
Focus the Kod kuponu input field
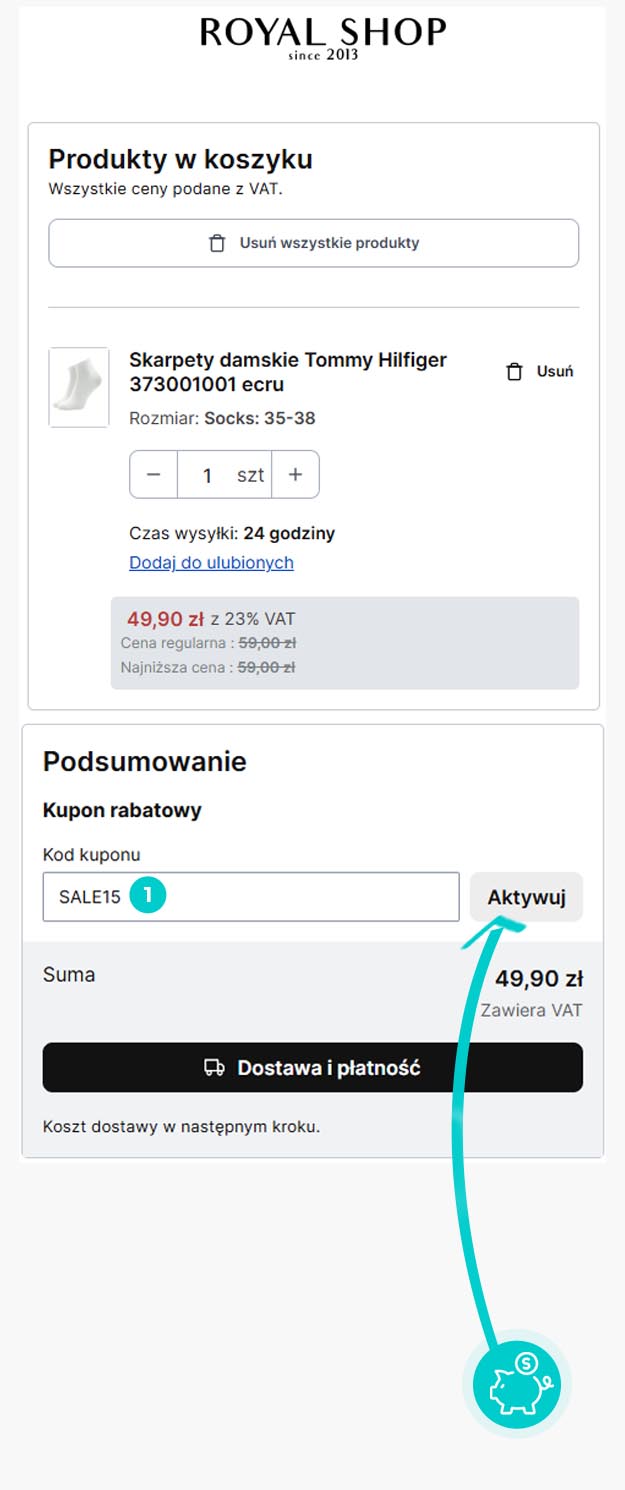pyautogui.click(x=250, y=897)
